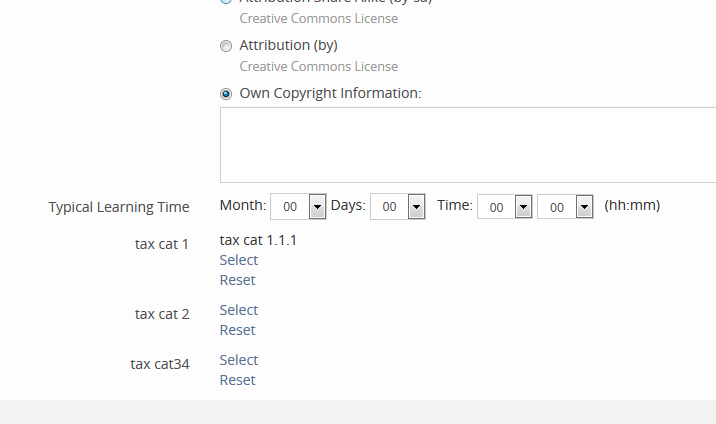This screenshot has height=424, width=716.
Task: Reset the tax cat 1 selection
Action: click(238, 280)
